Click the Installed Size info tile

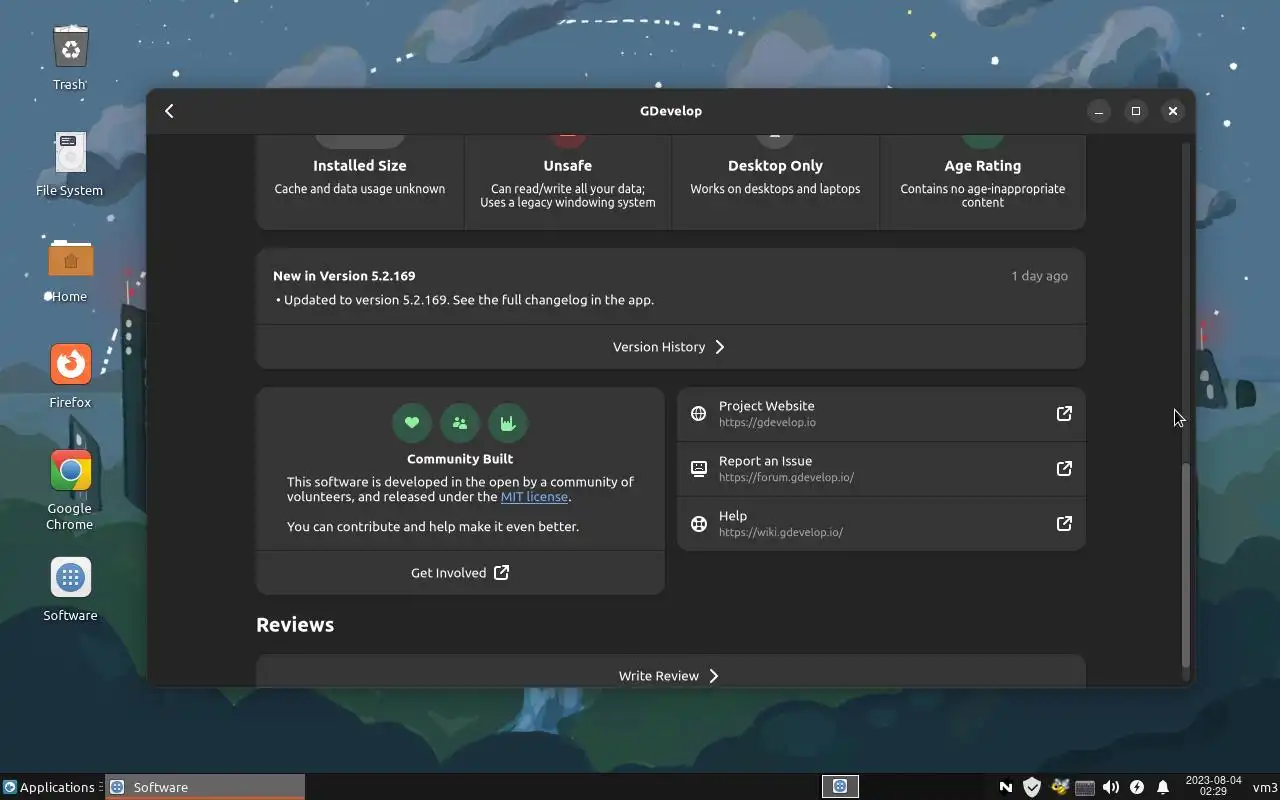[x=360, y=181]
